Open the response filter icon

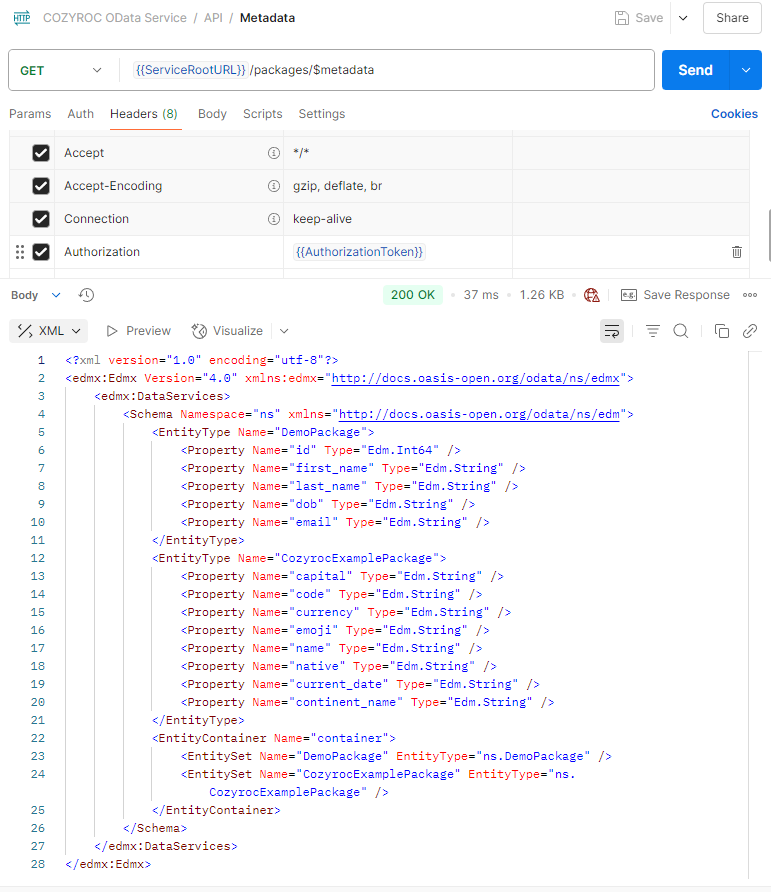coord(653,331)
